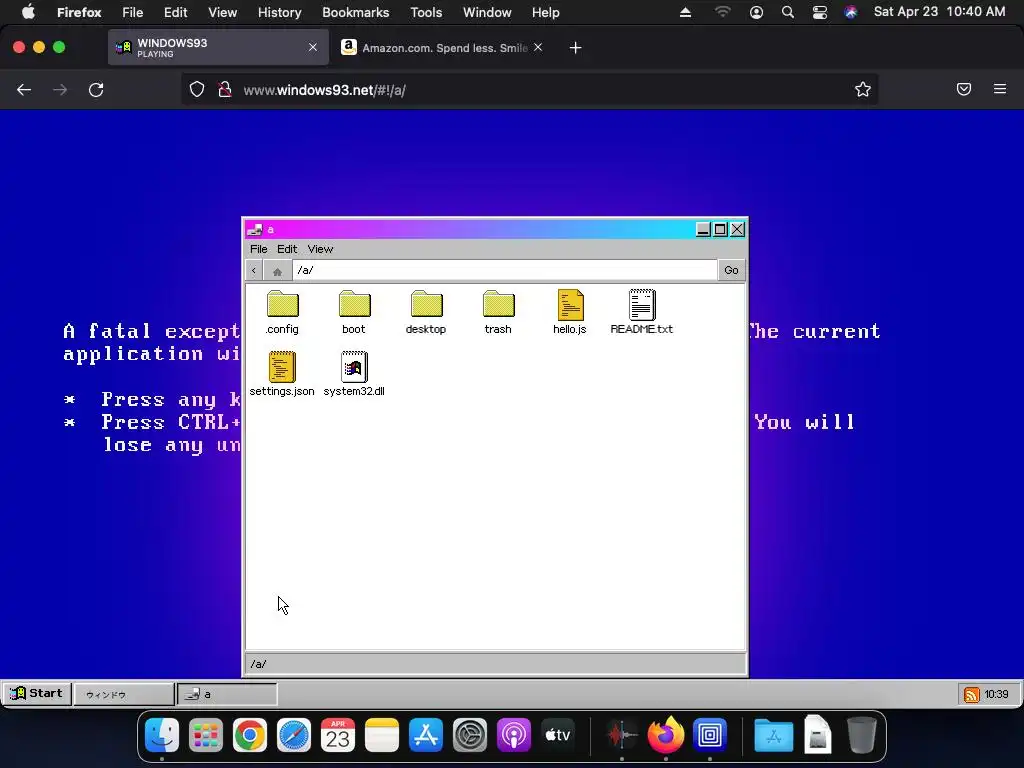The image size is (1024, 768).
Task: Open App Store from the Dock
Action: (x=426, y=735)
